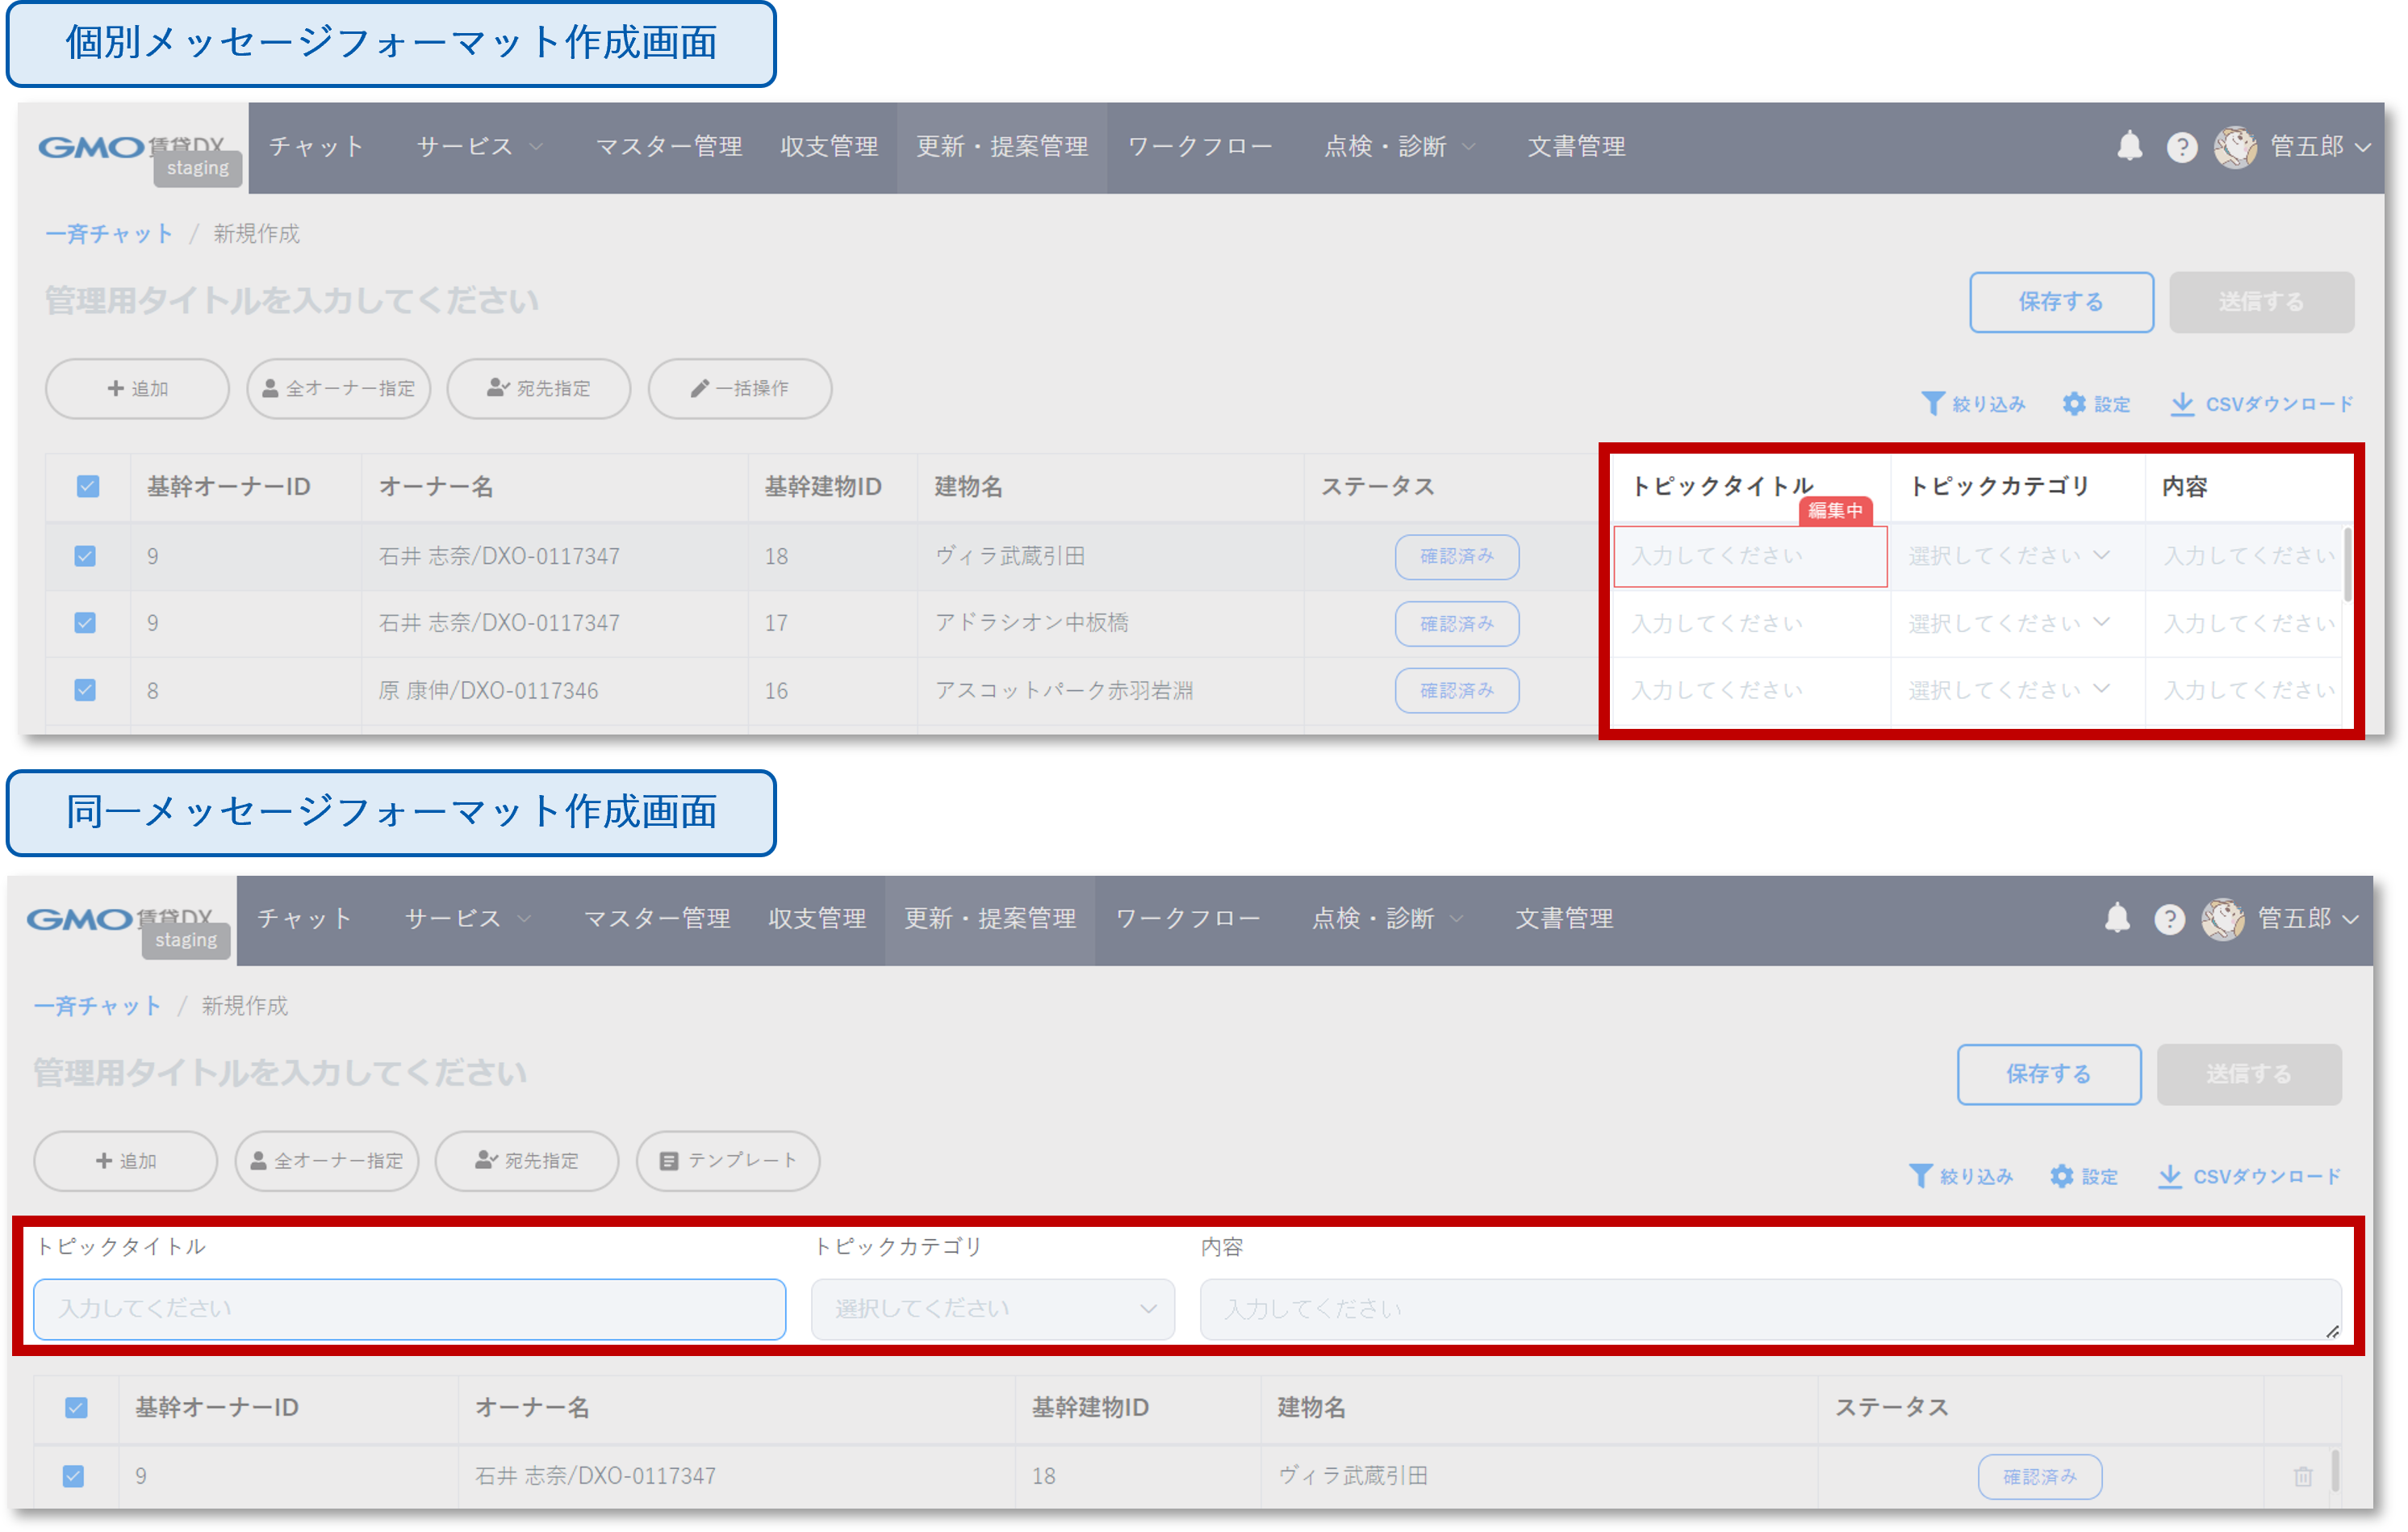Click 保存する button in top screen
This screenshot has height=1532, width=2408.
pyautogui.click(x=2060, y=302)
